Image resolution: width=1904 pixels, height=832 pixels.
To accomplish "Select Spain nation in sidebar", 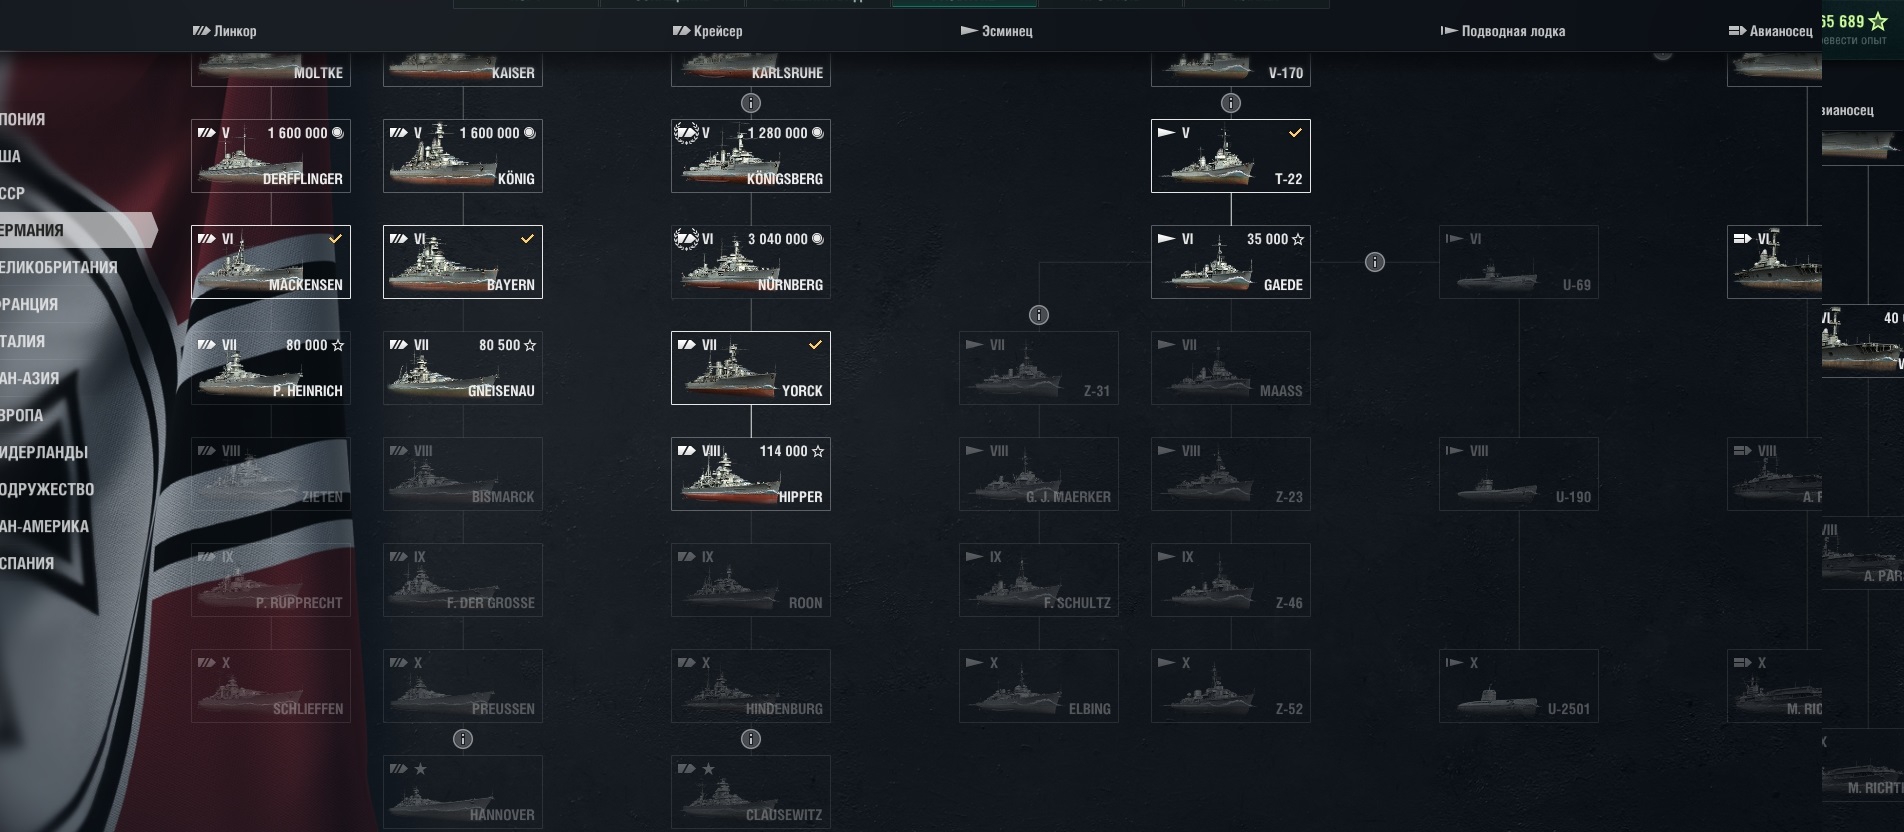I will [x=27, y=563].
